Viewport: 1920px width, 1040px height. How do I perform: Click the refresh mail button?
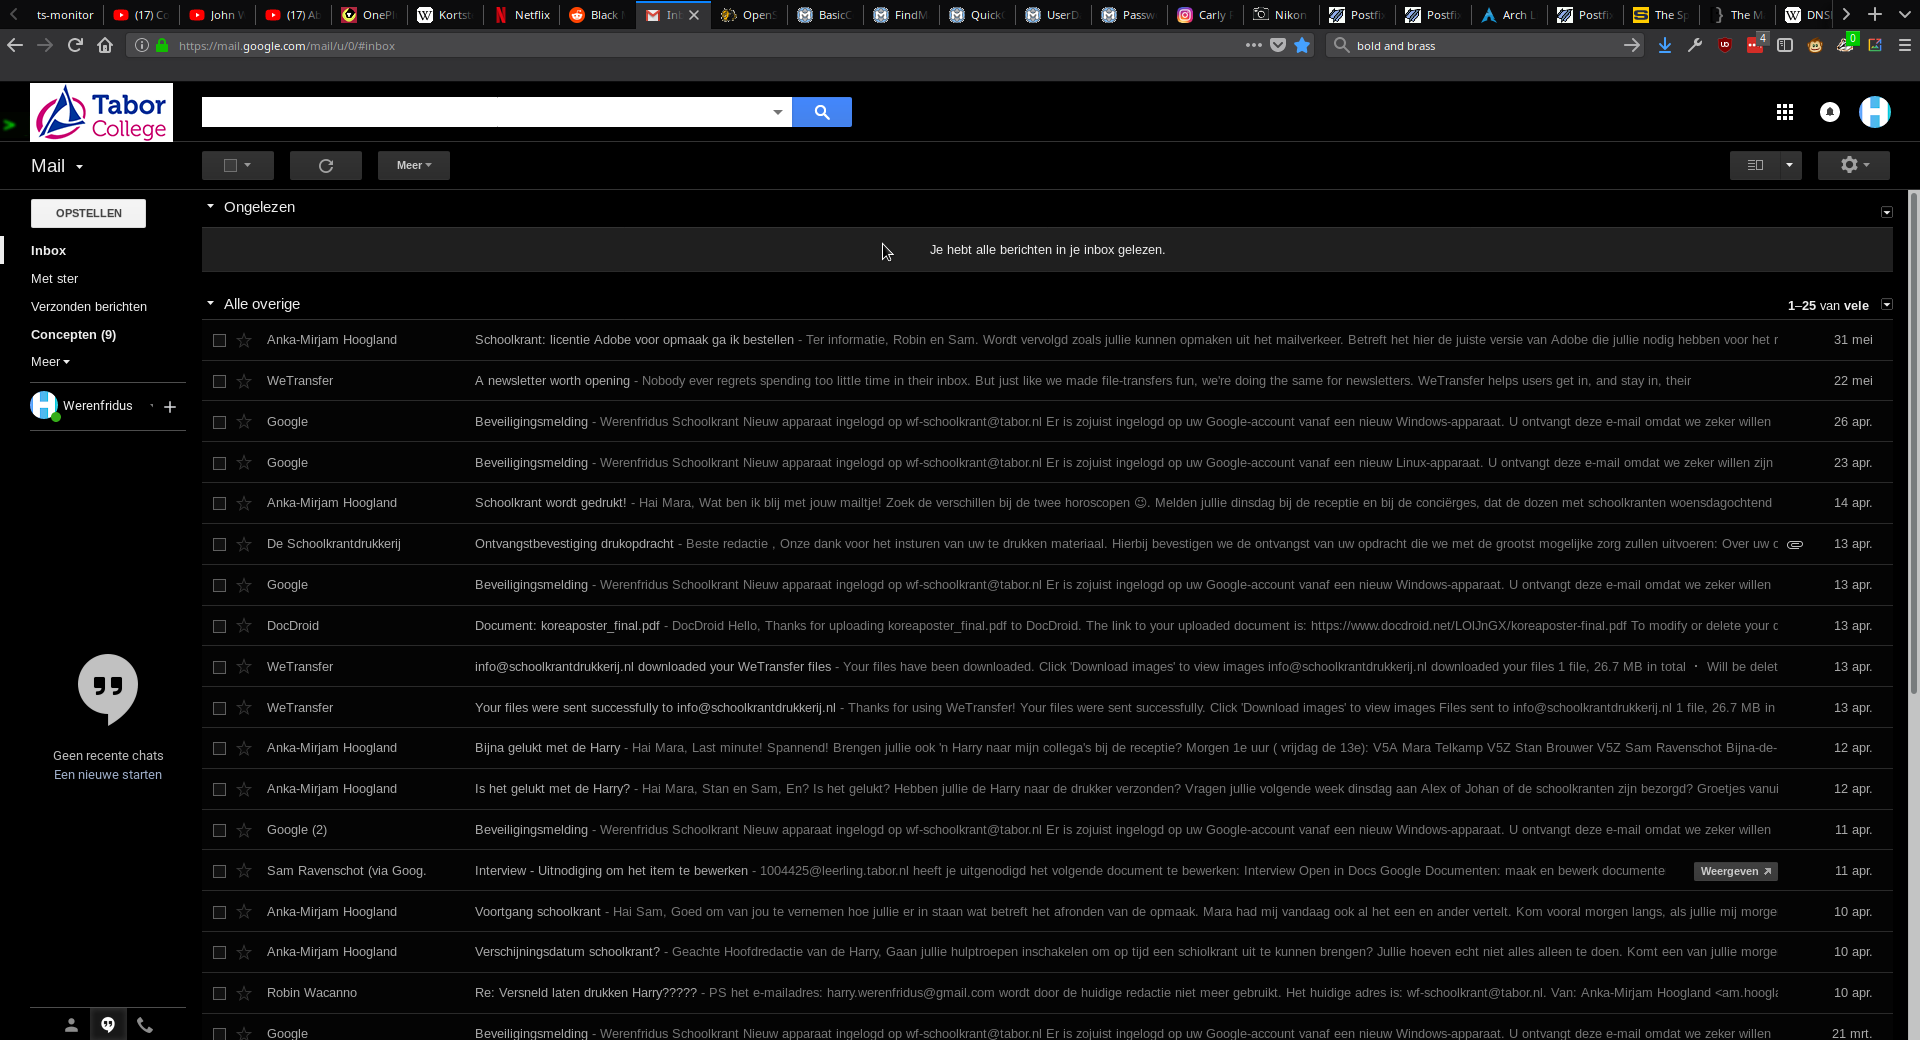pyautogui.click(x=325, y=166)
